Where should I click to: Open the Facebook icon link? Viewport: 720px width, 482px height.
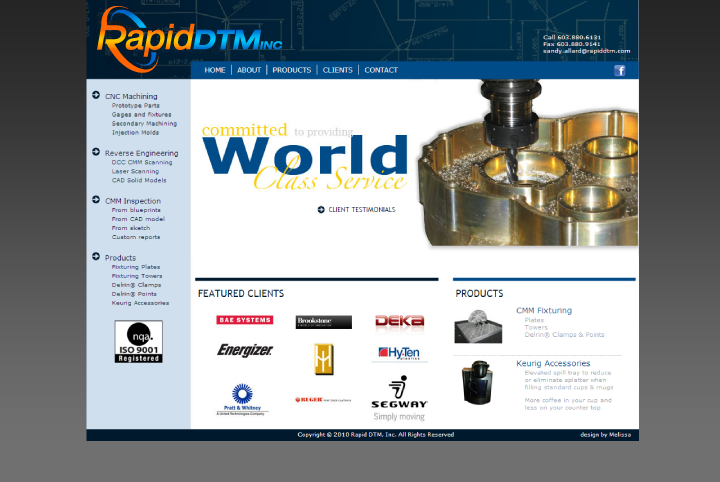pos(619,71)
